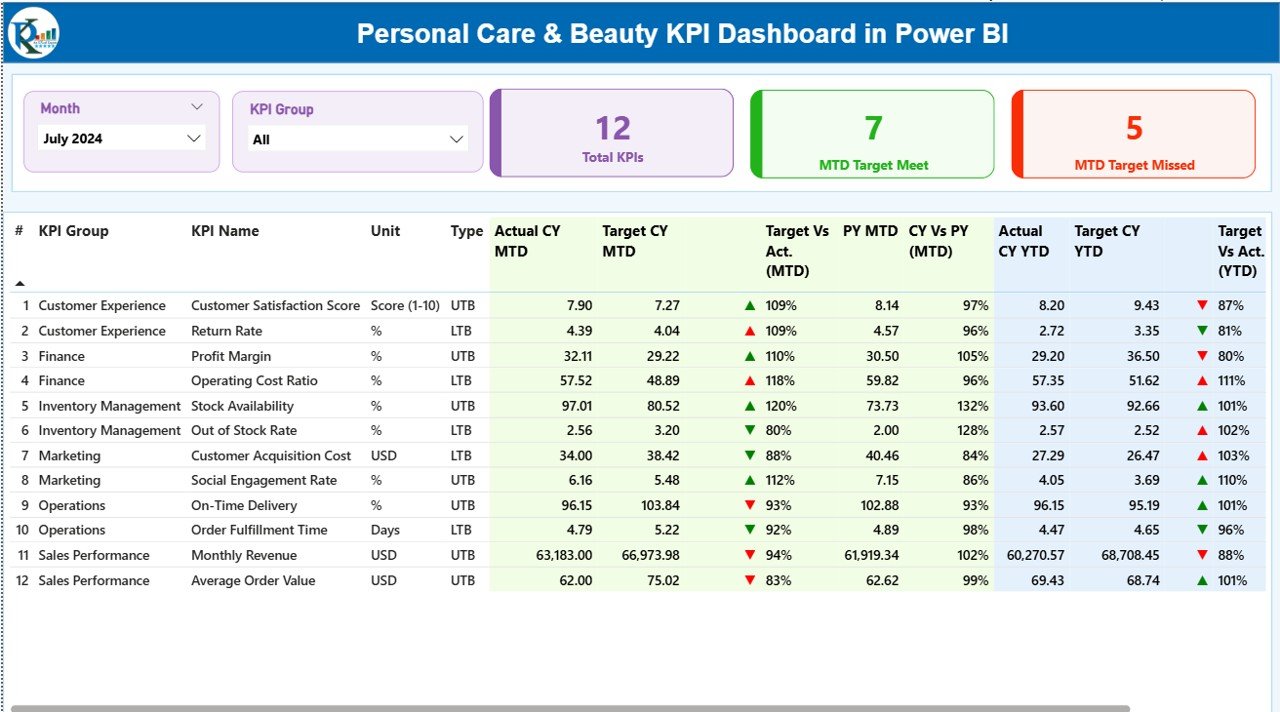
Task: Click the green up triangle beside Stock Availability MTD
Action: click(x=748, y=405)
